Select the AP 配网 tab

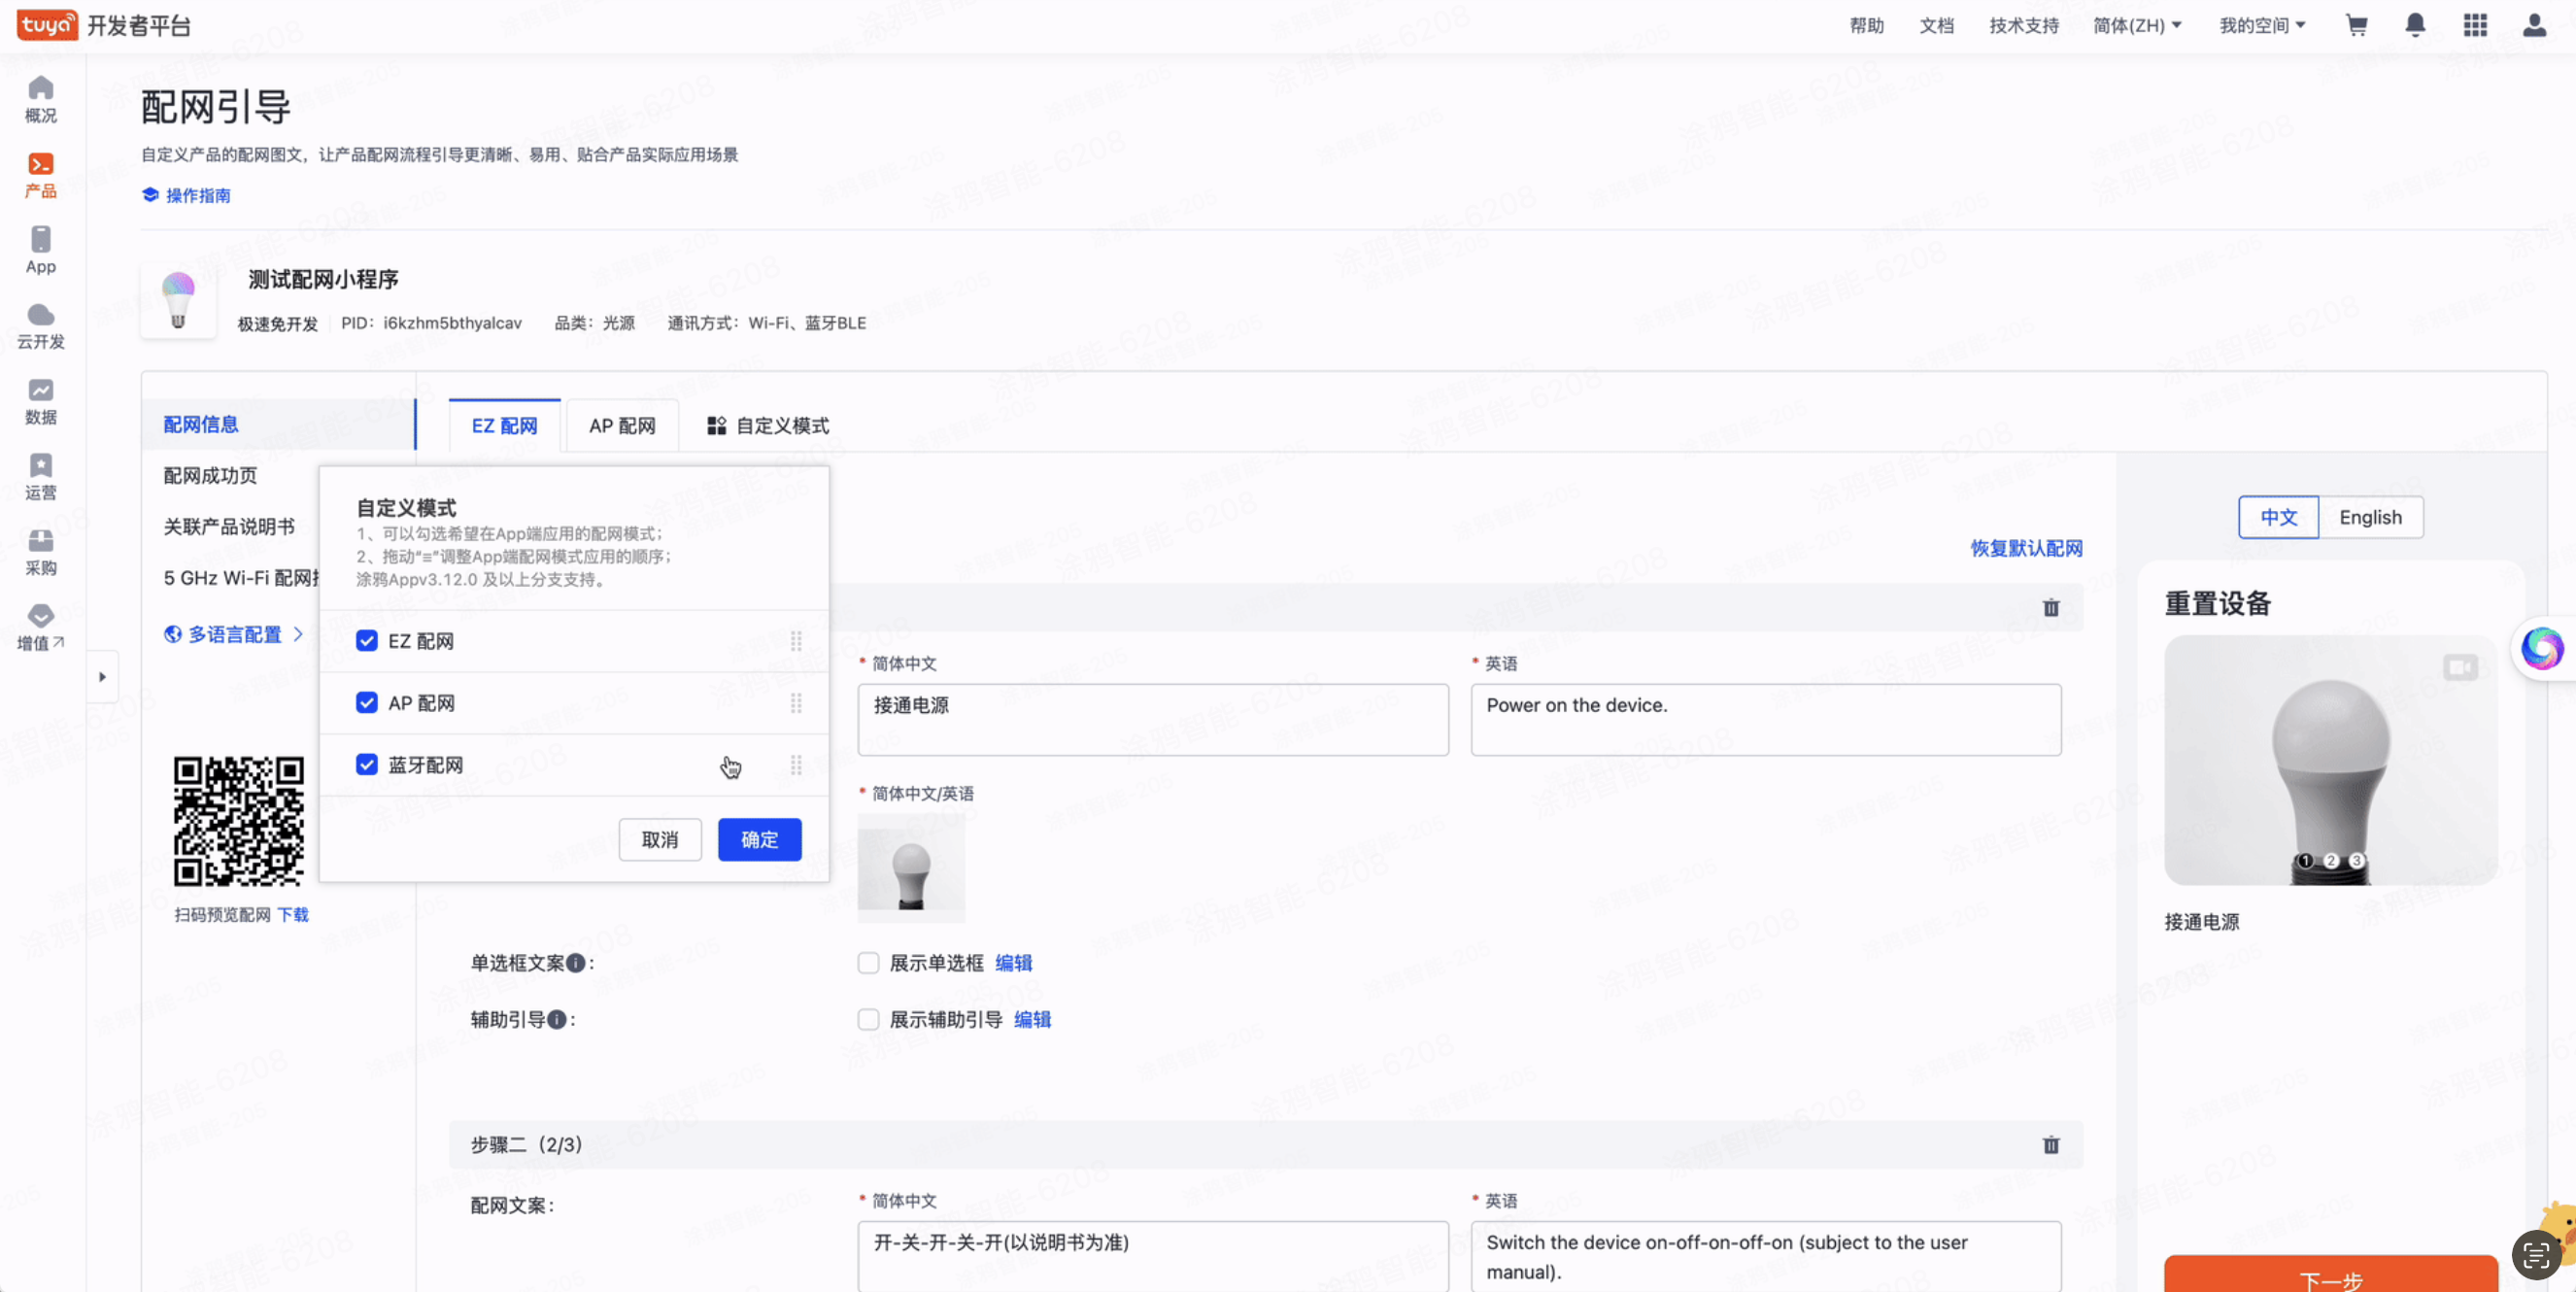622,426
